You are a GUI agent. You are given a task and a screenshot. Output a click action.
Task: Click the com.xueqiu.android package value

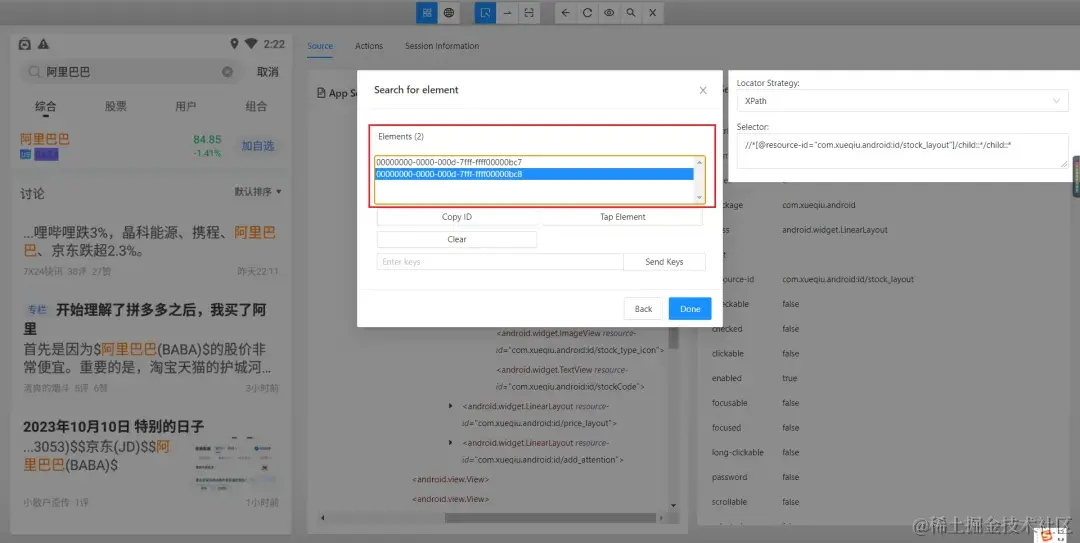coord(818,205)
